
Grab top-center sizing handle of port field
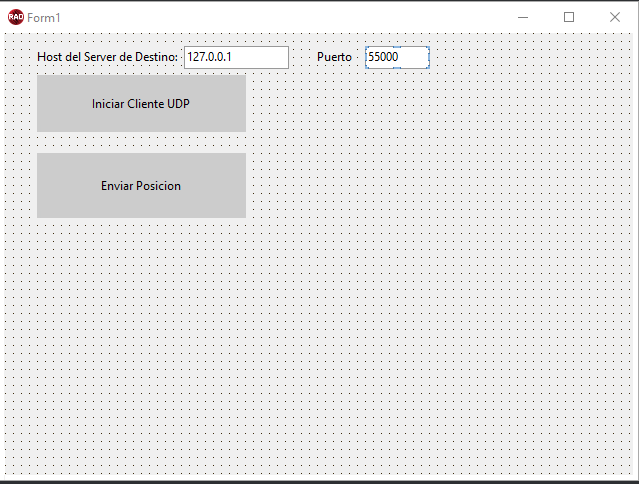click(x=397, y=47)
